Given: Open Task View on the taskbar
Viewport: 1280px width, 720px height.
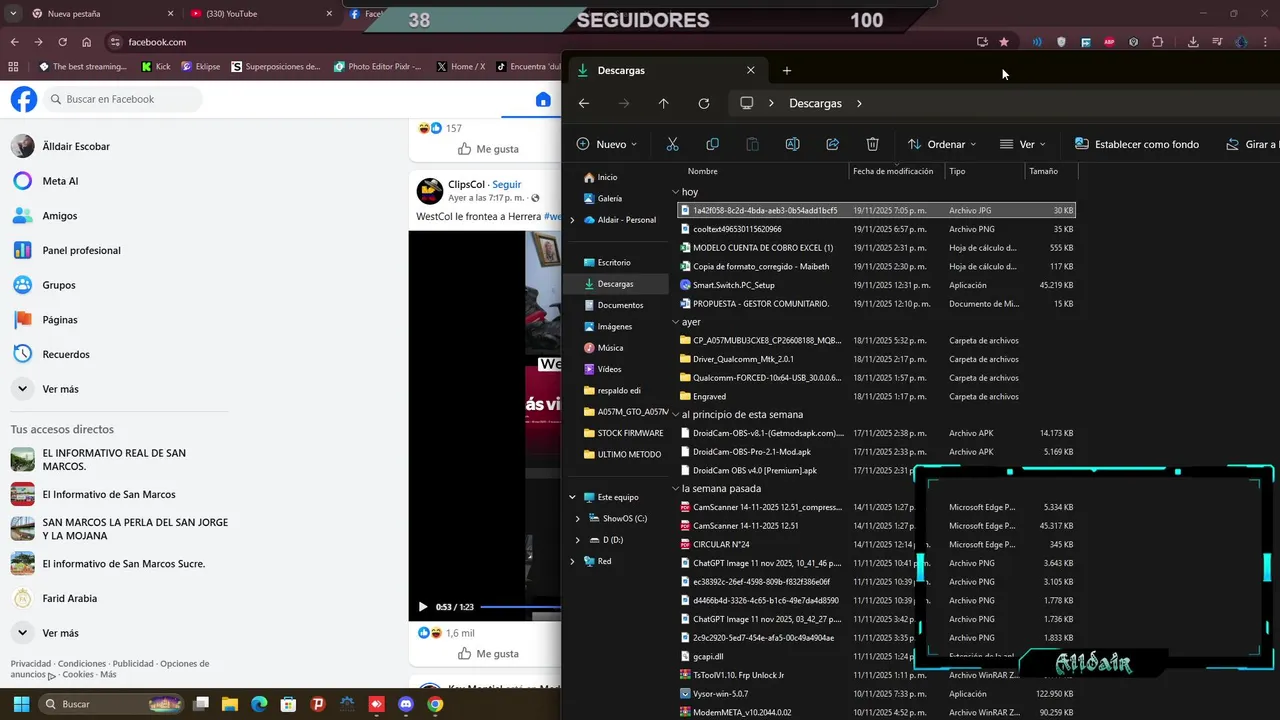Looking at the screenshot, I should tap(201, 704).
